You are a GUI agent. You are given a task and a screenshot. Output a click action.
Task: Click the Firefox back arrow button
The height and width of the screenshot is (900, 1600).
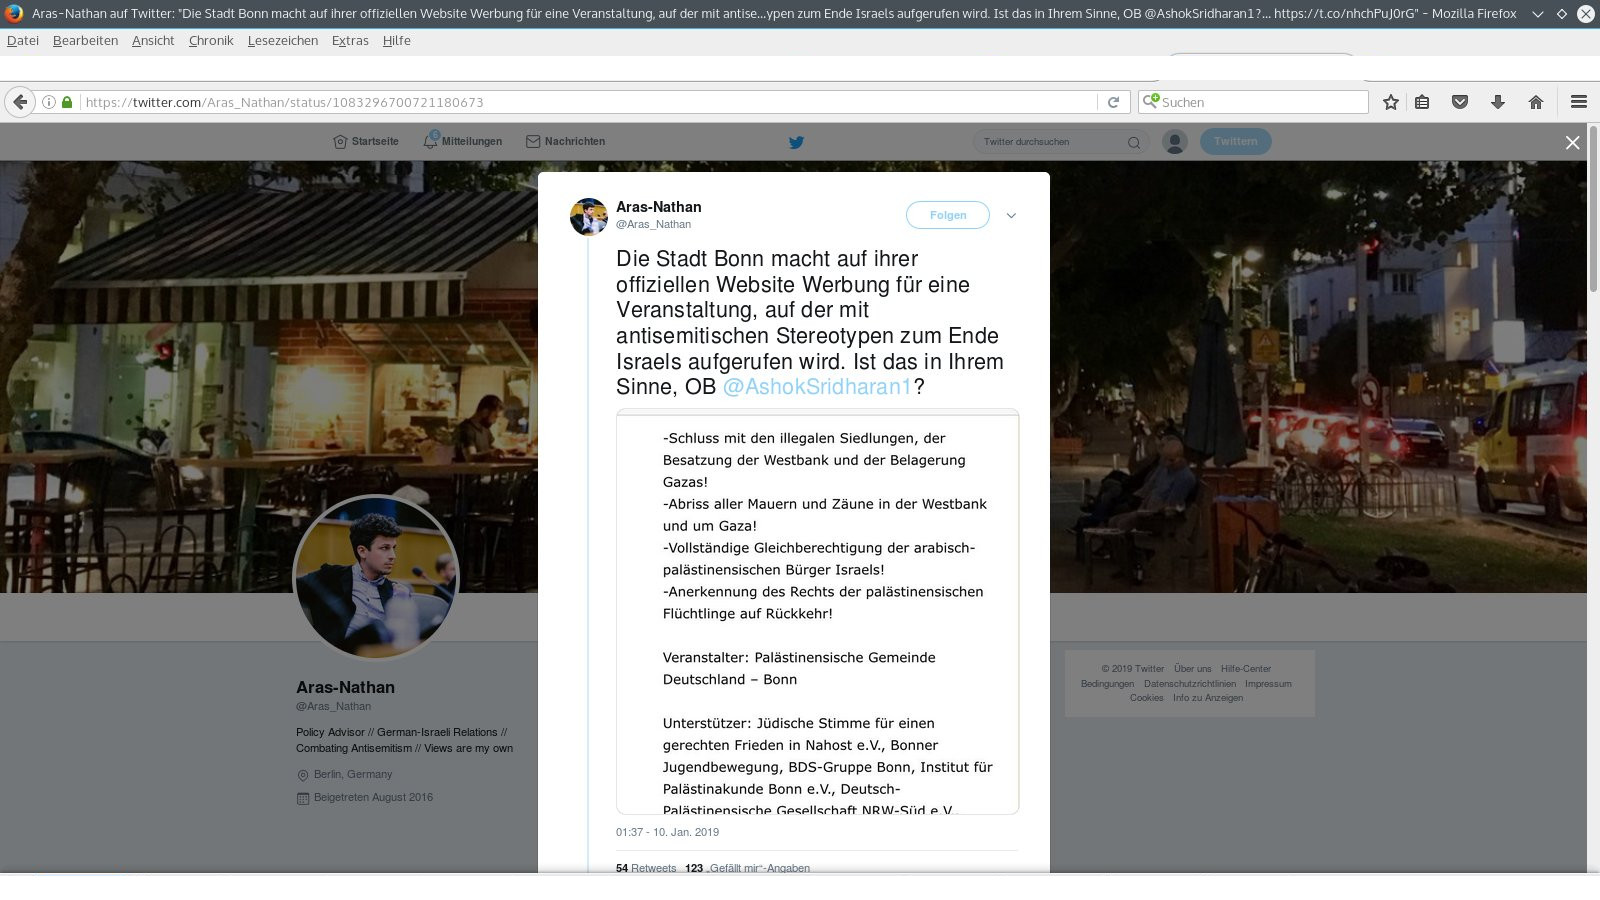[20, 102]
